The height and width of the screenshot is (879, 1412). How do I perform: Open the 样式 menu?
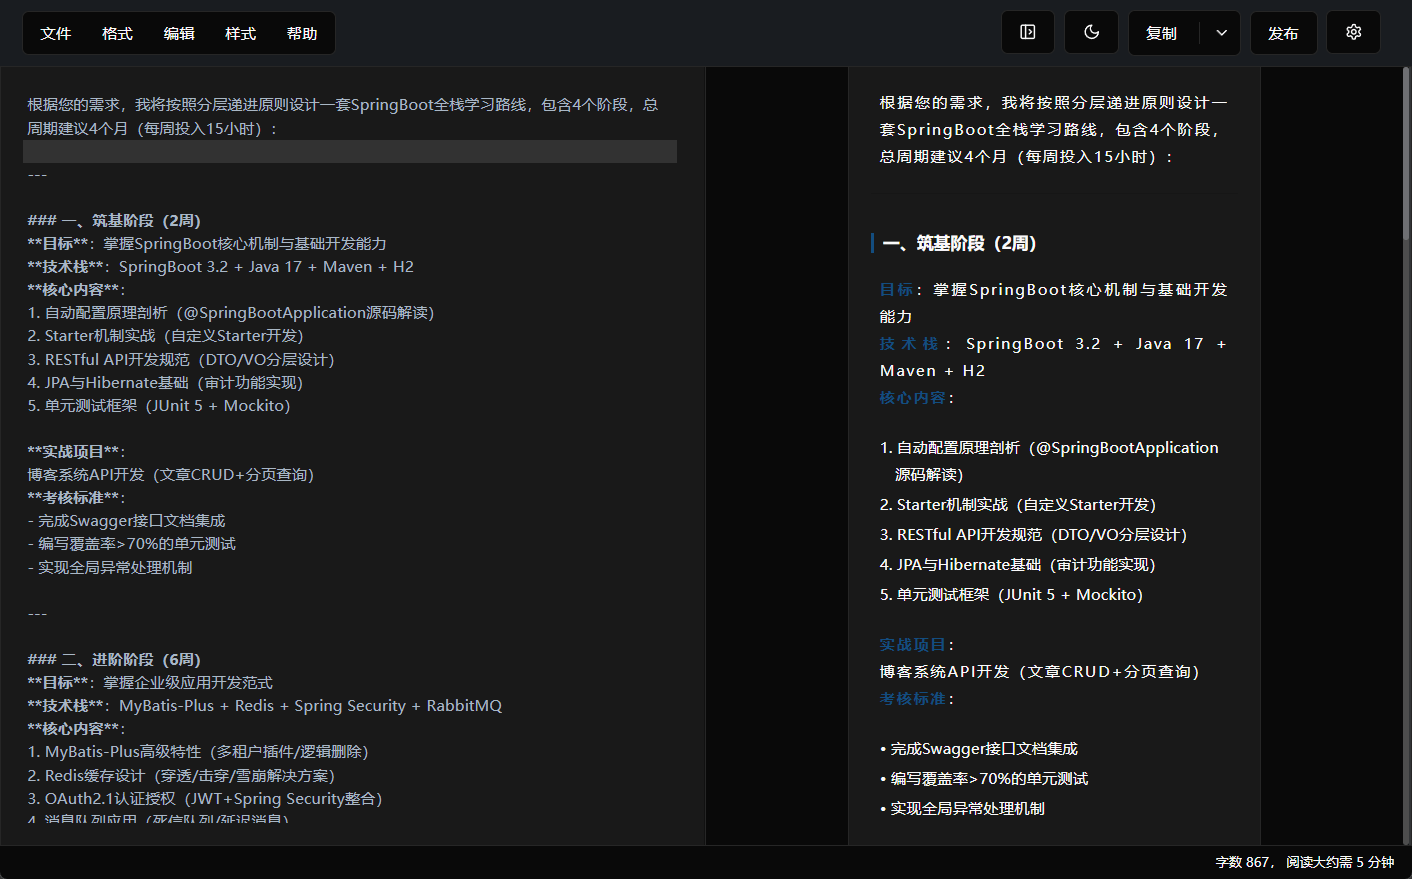pos(240,33)
